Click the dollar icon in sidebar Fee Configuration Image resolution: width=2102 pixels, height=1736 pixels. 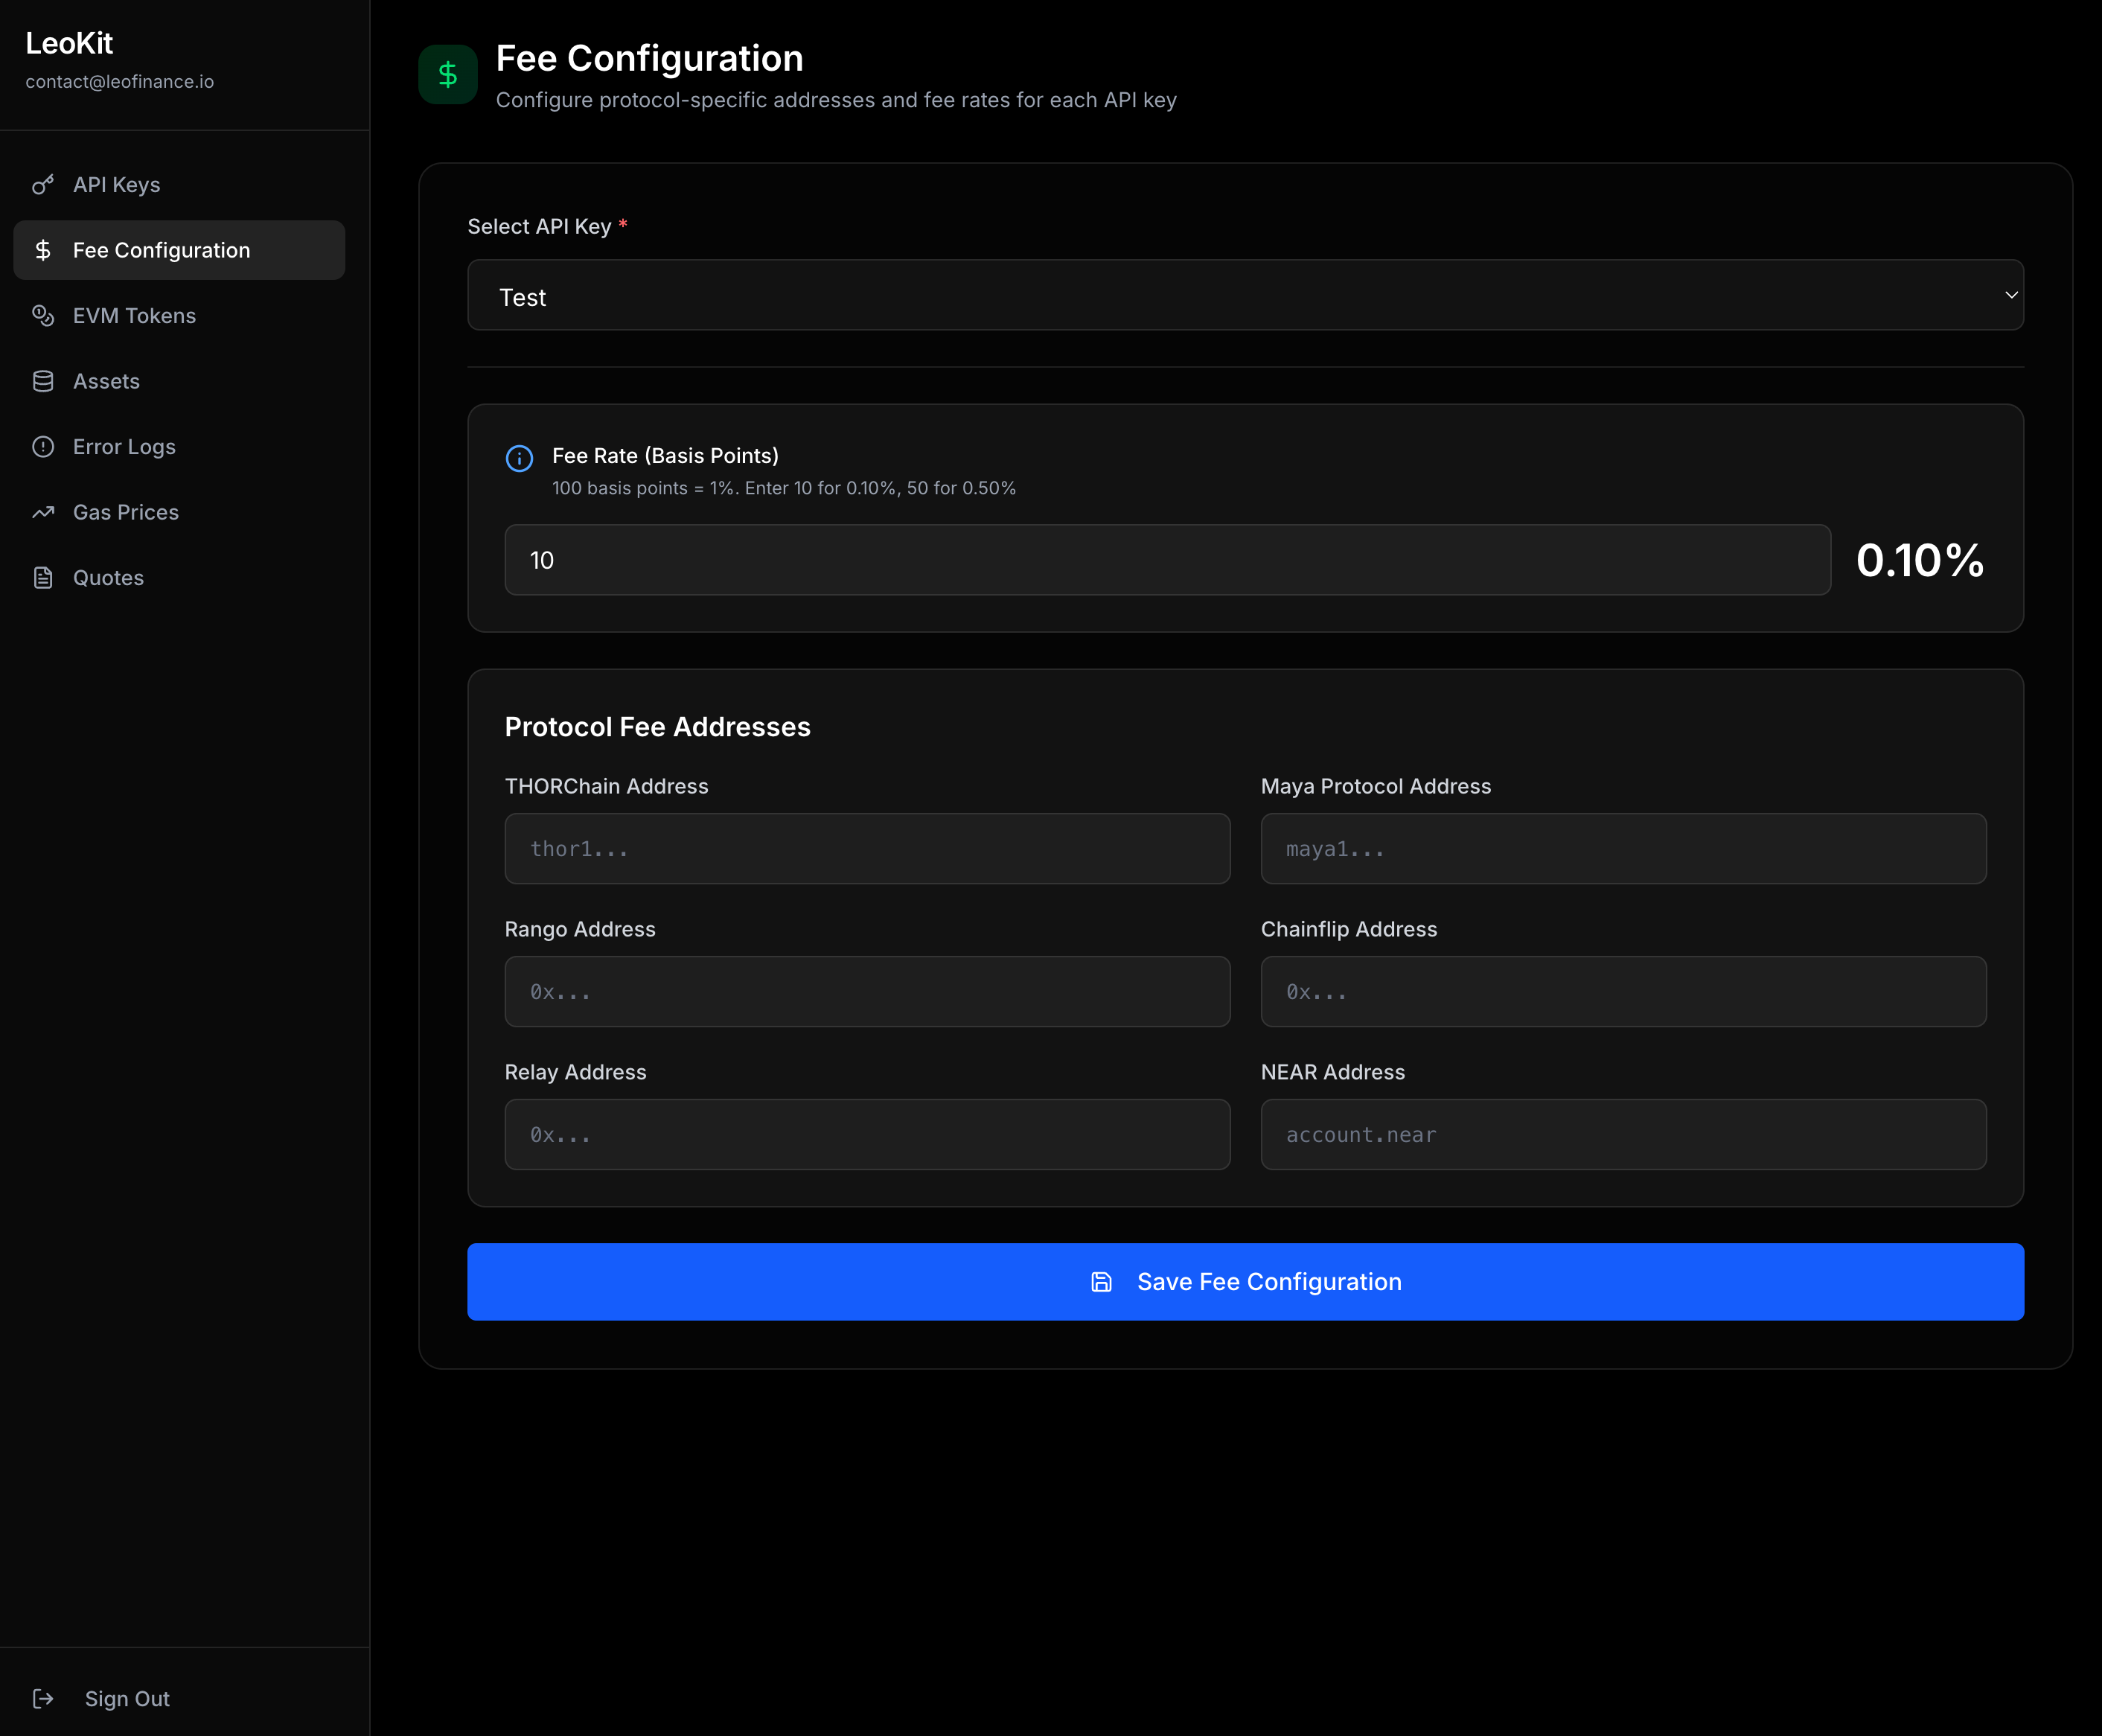pos(43,250)
